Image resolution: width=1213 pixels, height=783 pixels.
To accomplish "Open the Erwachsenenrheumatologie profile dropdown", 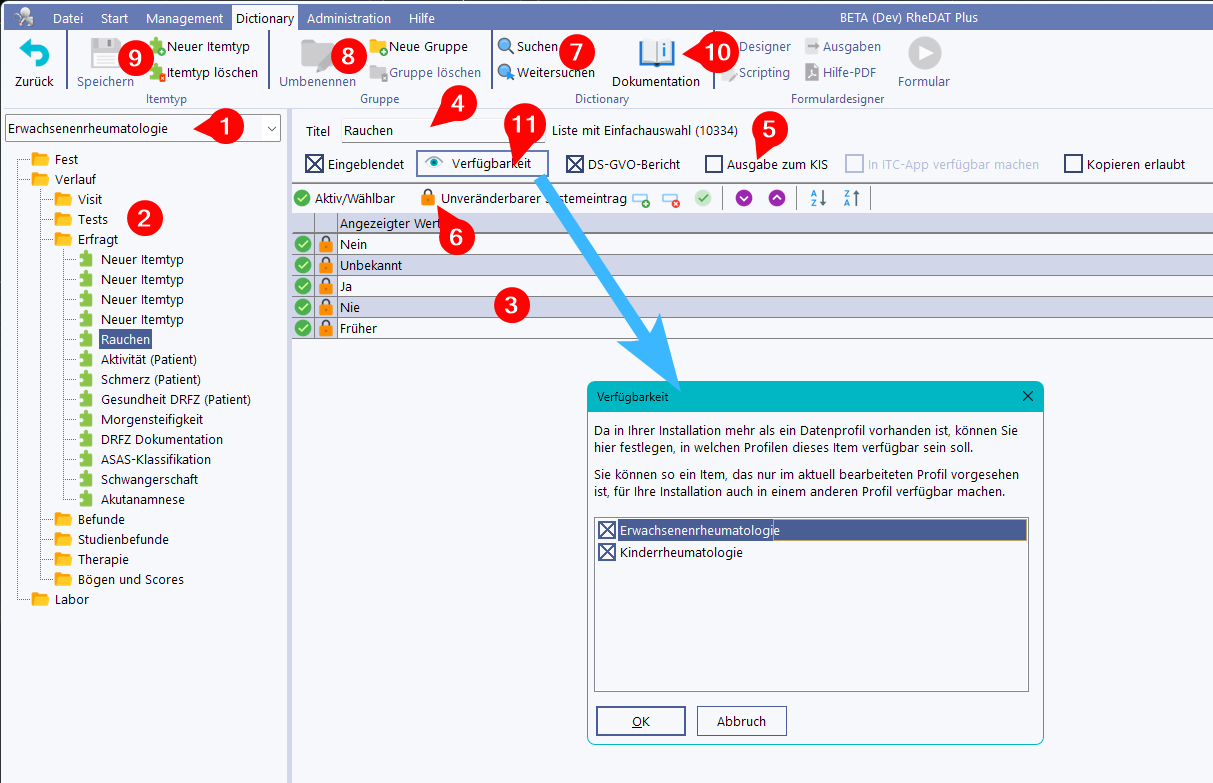I will coord(272,128).
